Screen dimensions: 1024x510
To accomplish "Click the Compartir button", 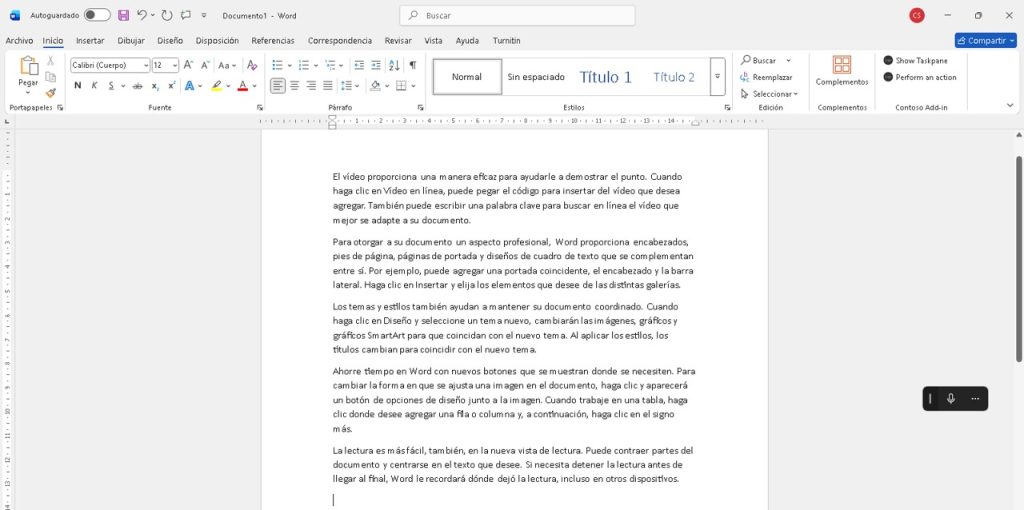I will [x=985, y=41].
